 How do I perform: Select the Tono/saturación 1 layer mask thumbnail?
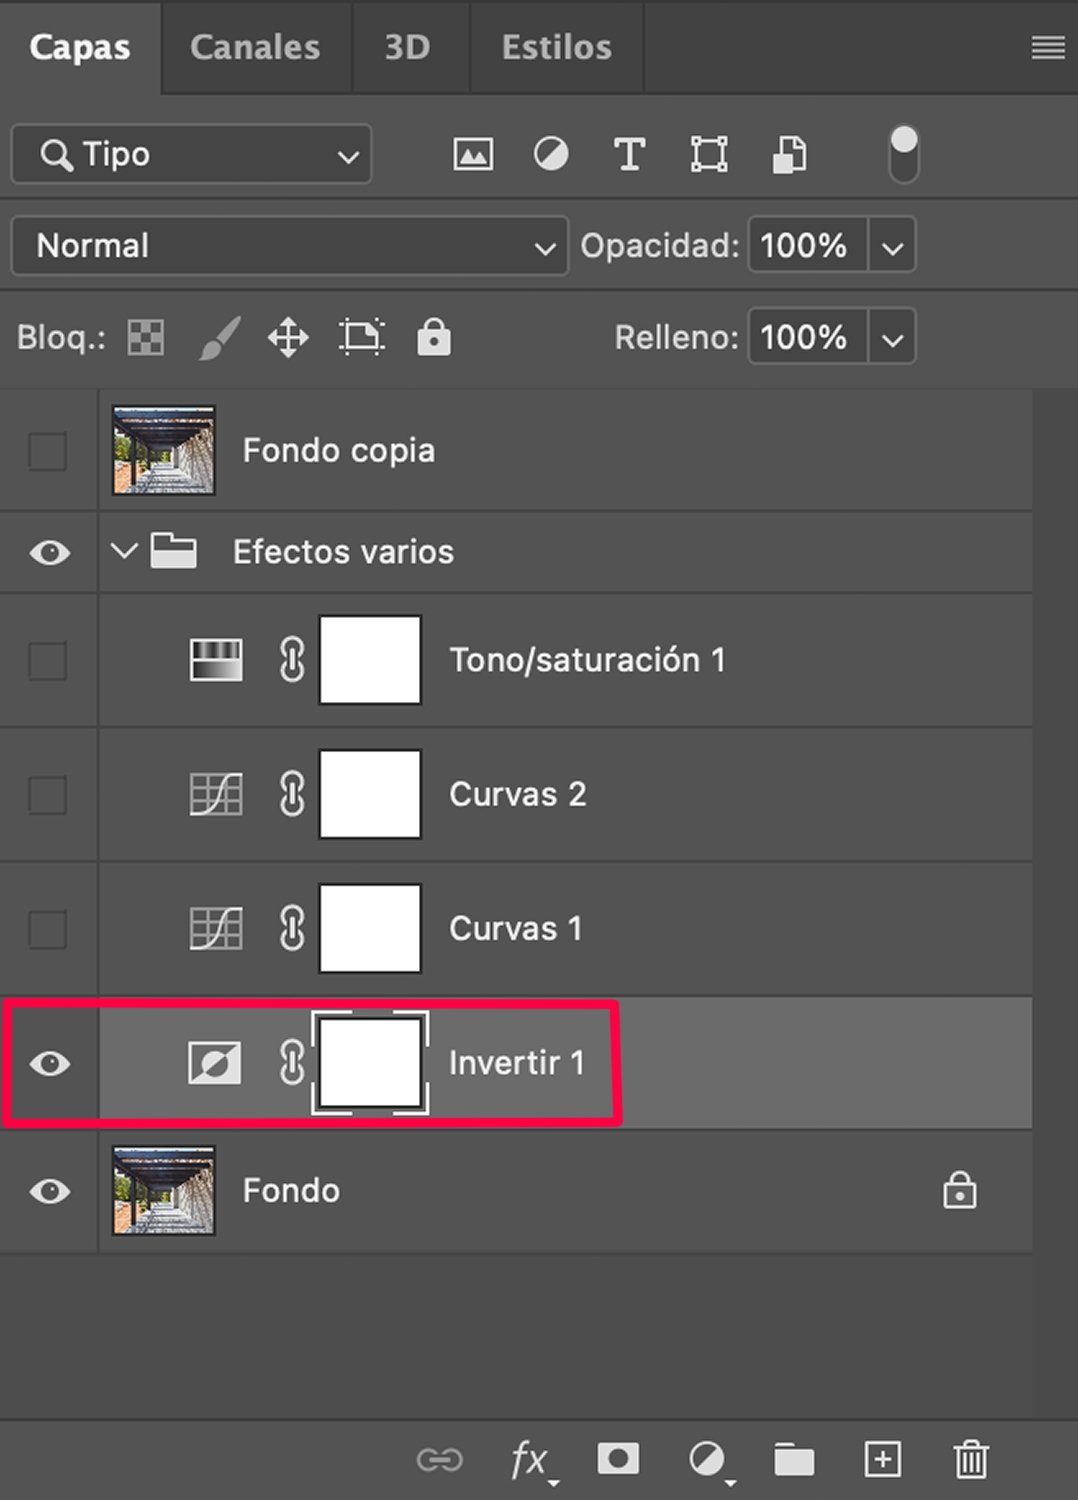pyautogui.click(x=370, y=660)
